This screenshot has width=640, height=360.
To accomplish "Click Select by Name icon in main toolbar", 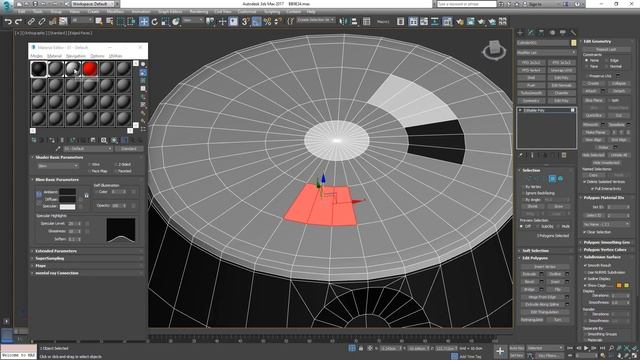I will coord(109,22).
